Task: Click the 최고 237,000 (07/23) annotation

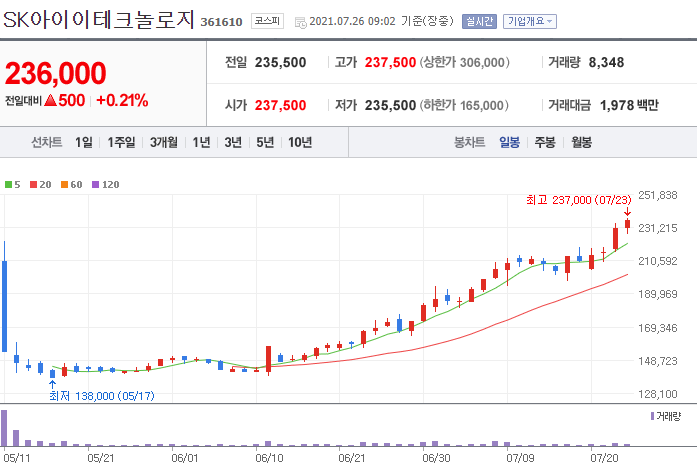Action: pos(579,200)
